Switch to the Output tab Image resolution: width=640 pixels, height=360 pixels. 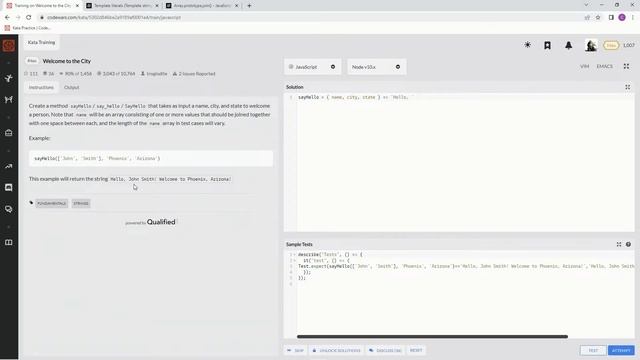click(x=71, y=87)
